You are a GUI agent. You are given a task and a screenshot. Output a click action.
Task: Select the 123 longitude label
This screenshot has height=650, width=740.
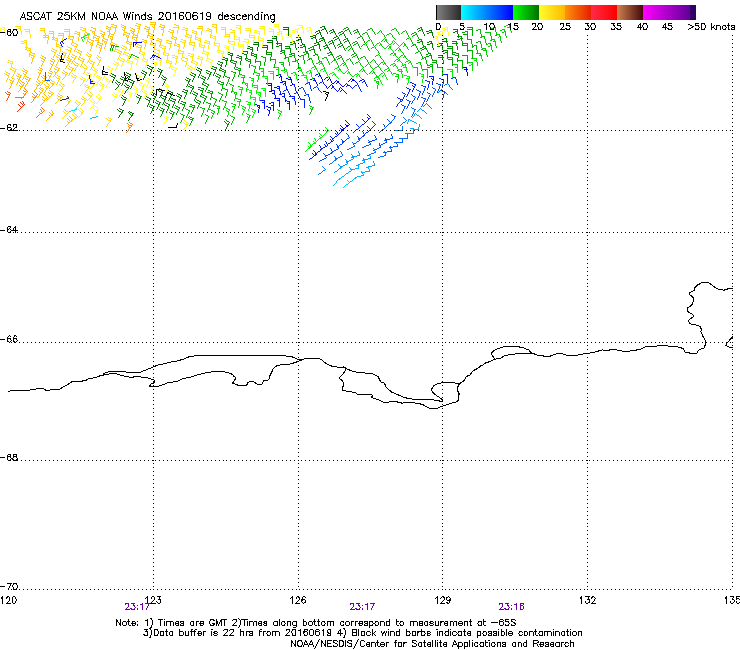tap(153, 600)
